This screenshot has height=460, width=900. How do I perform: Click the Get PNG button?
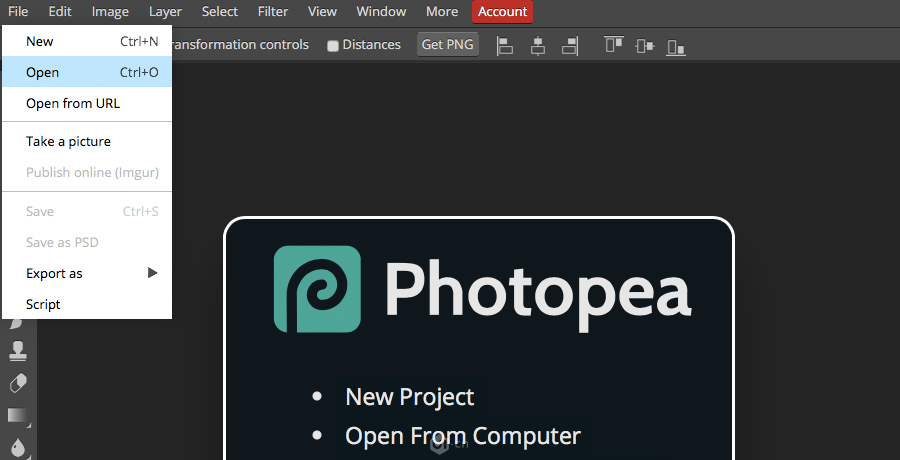click(x=448, y=44)
